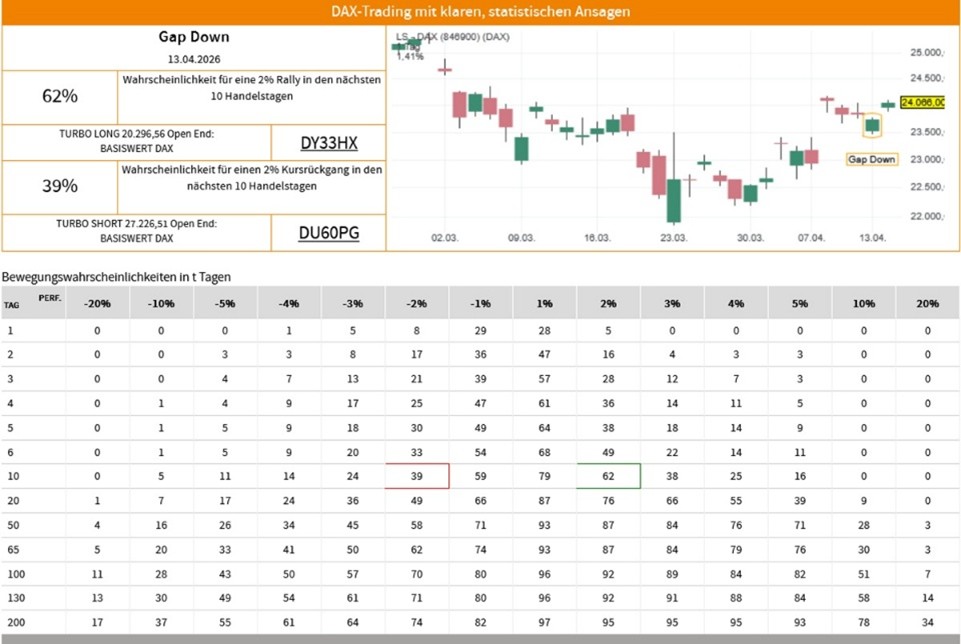
Task: Click the tall green candle at 23.03.
Action: [x=674, y=200]
